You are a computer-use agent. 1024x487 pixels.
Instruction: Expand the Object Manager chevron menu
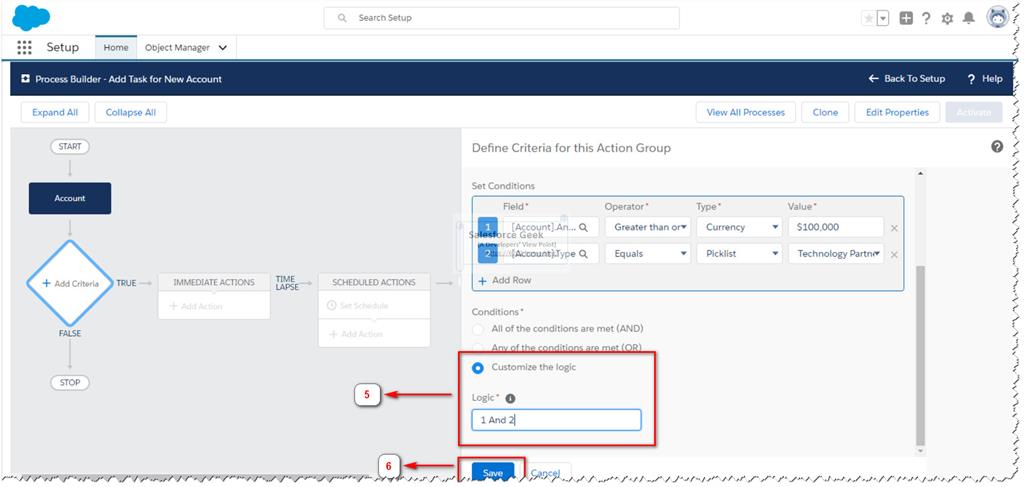click(x=223, y=48)
